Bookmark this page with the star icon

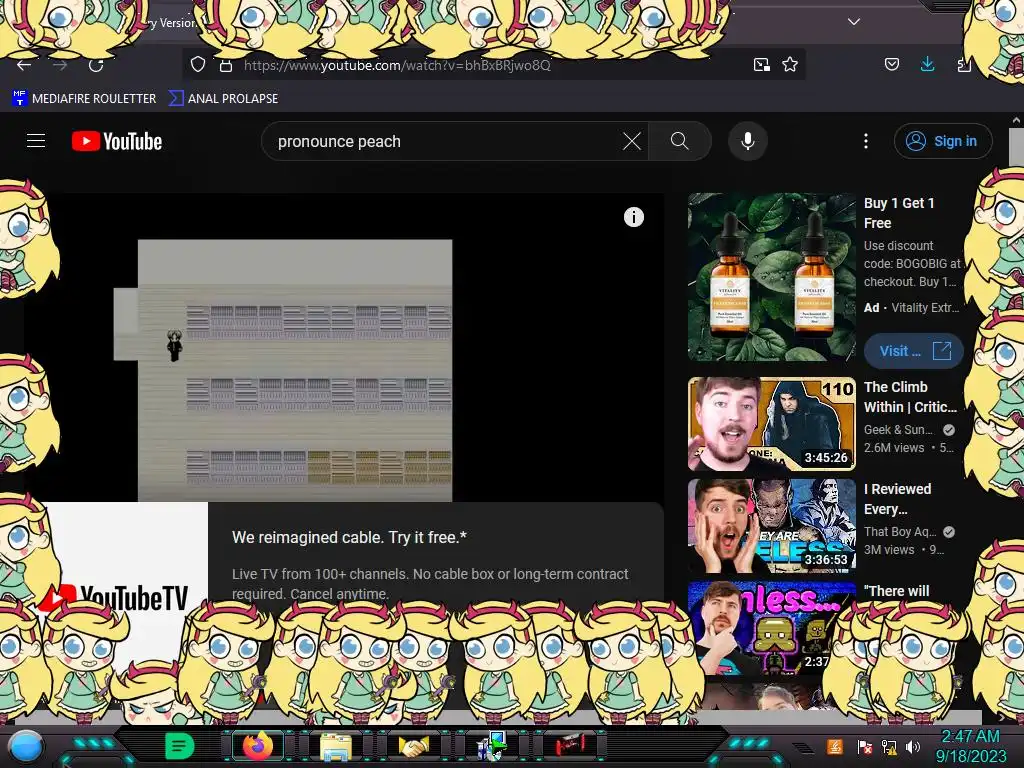click(790, 65)
